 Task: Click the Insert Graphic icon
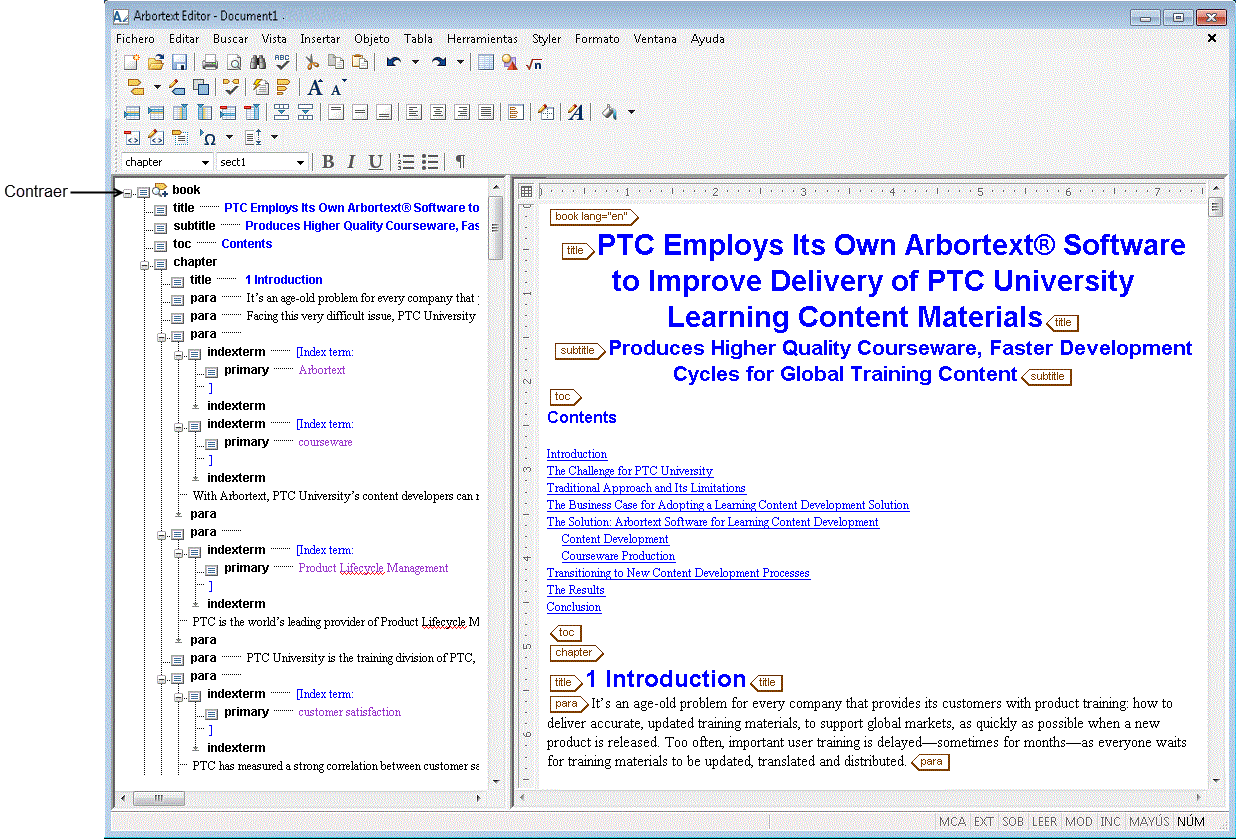point(509,62)
